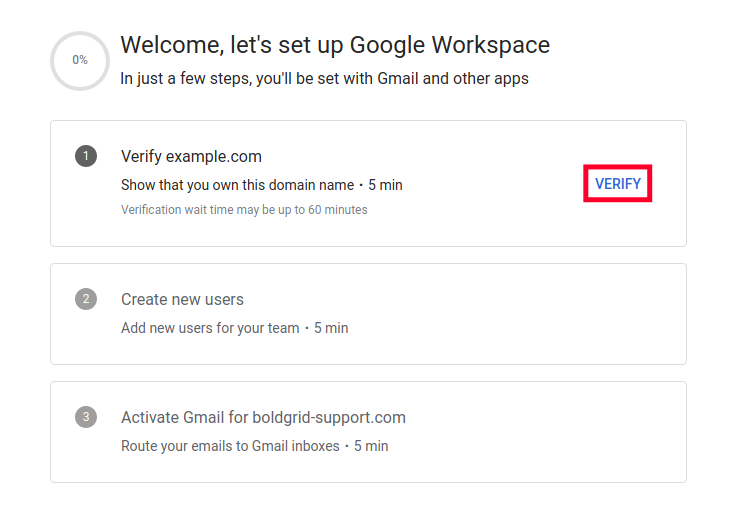Click the subtitle about Gmail and other apps
This screenshot has width=735, height=517.
tap(324, 78)
